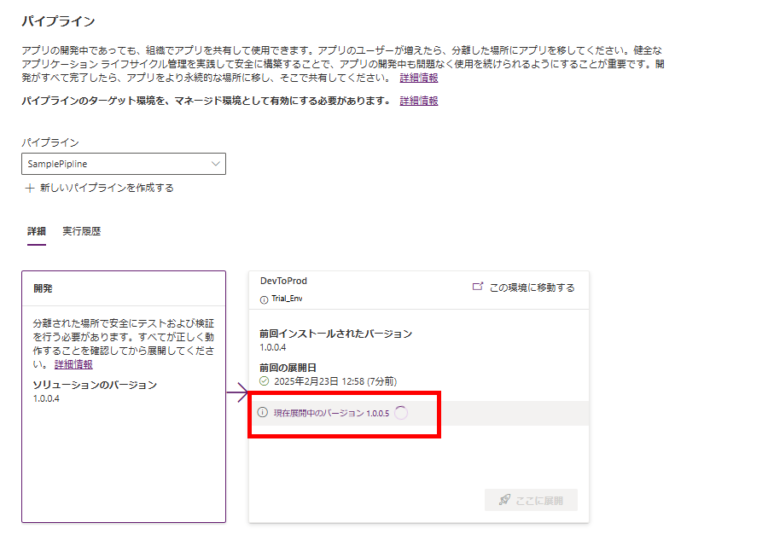The width and height of the screenshot is (768, 540).
Task: Click the green check icon by deployment date
Action: coord(264,381)
